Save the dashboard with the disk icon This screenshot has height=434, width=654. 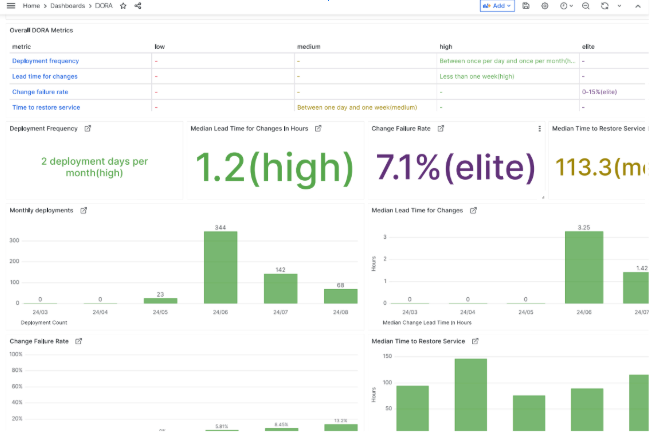526,6
